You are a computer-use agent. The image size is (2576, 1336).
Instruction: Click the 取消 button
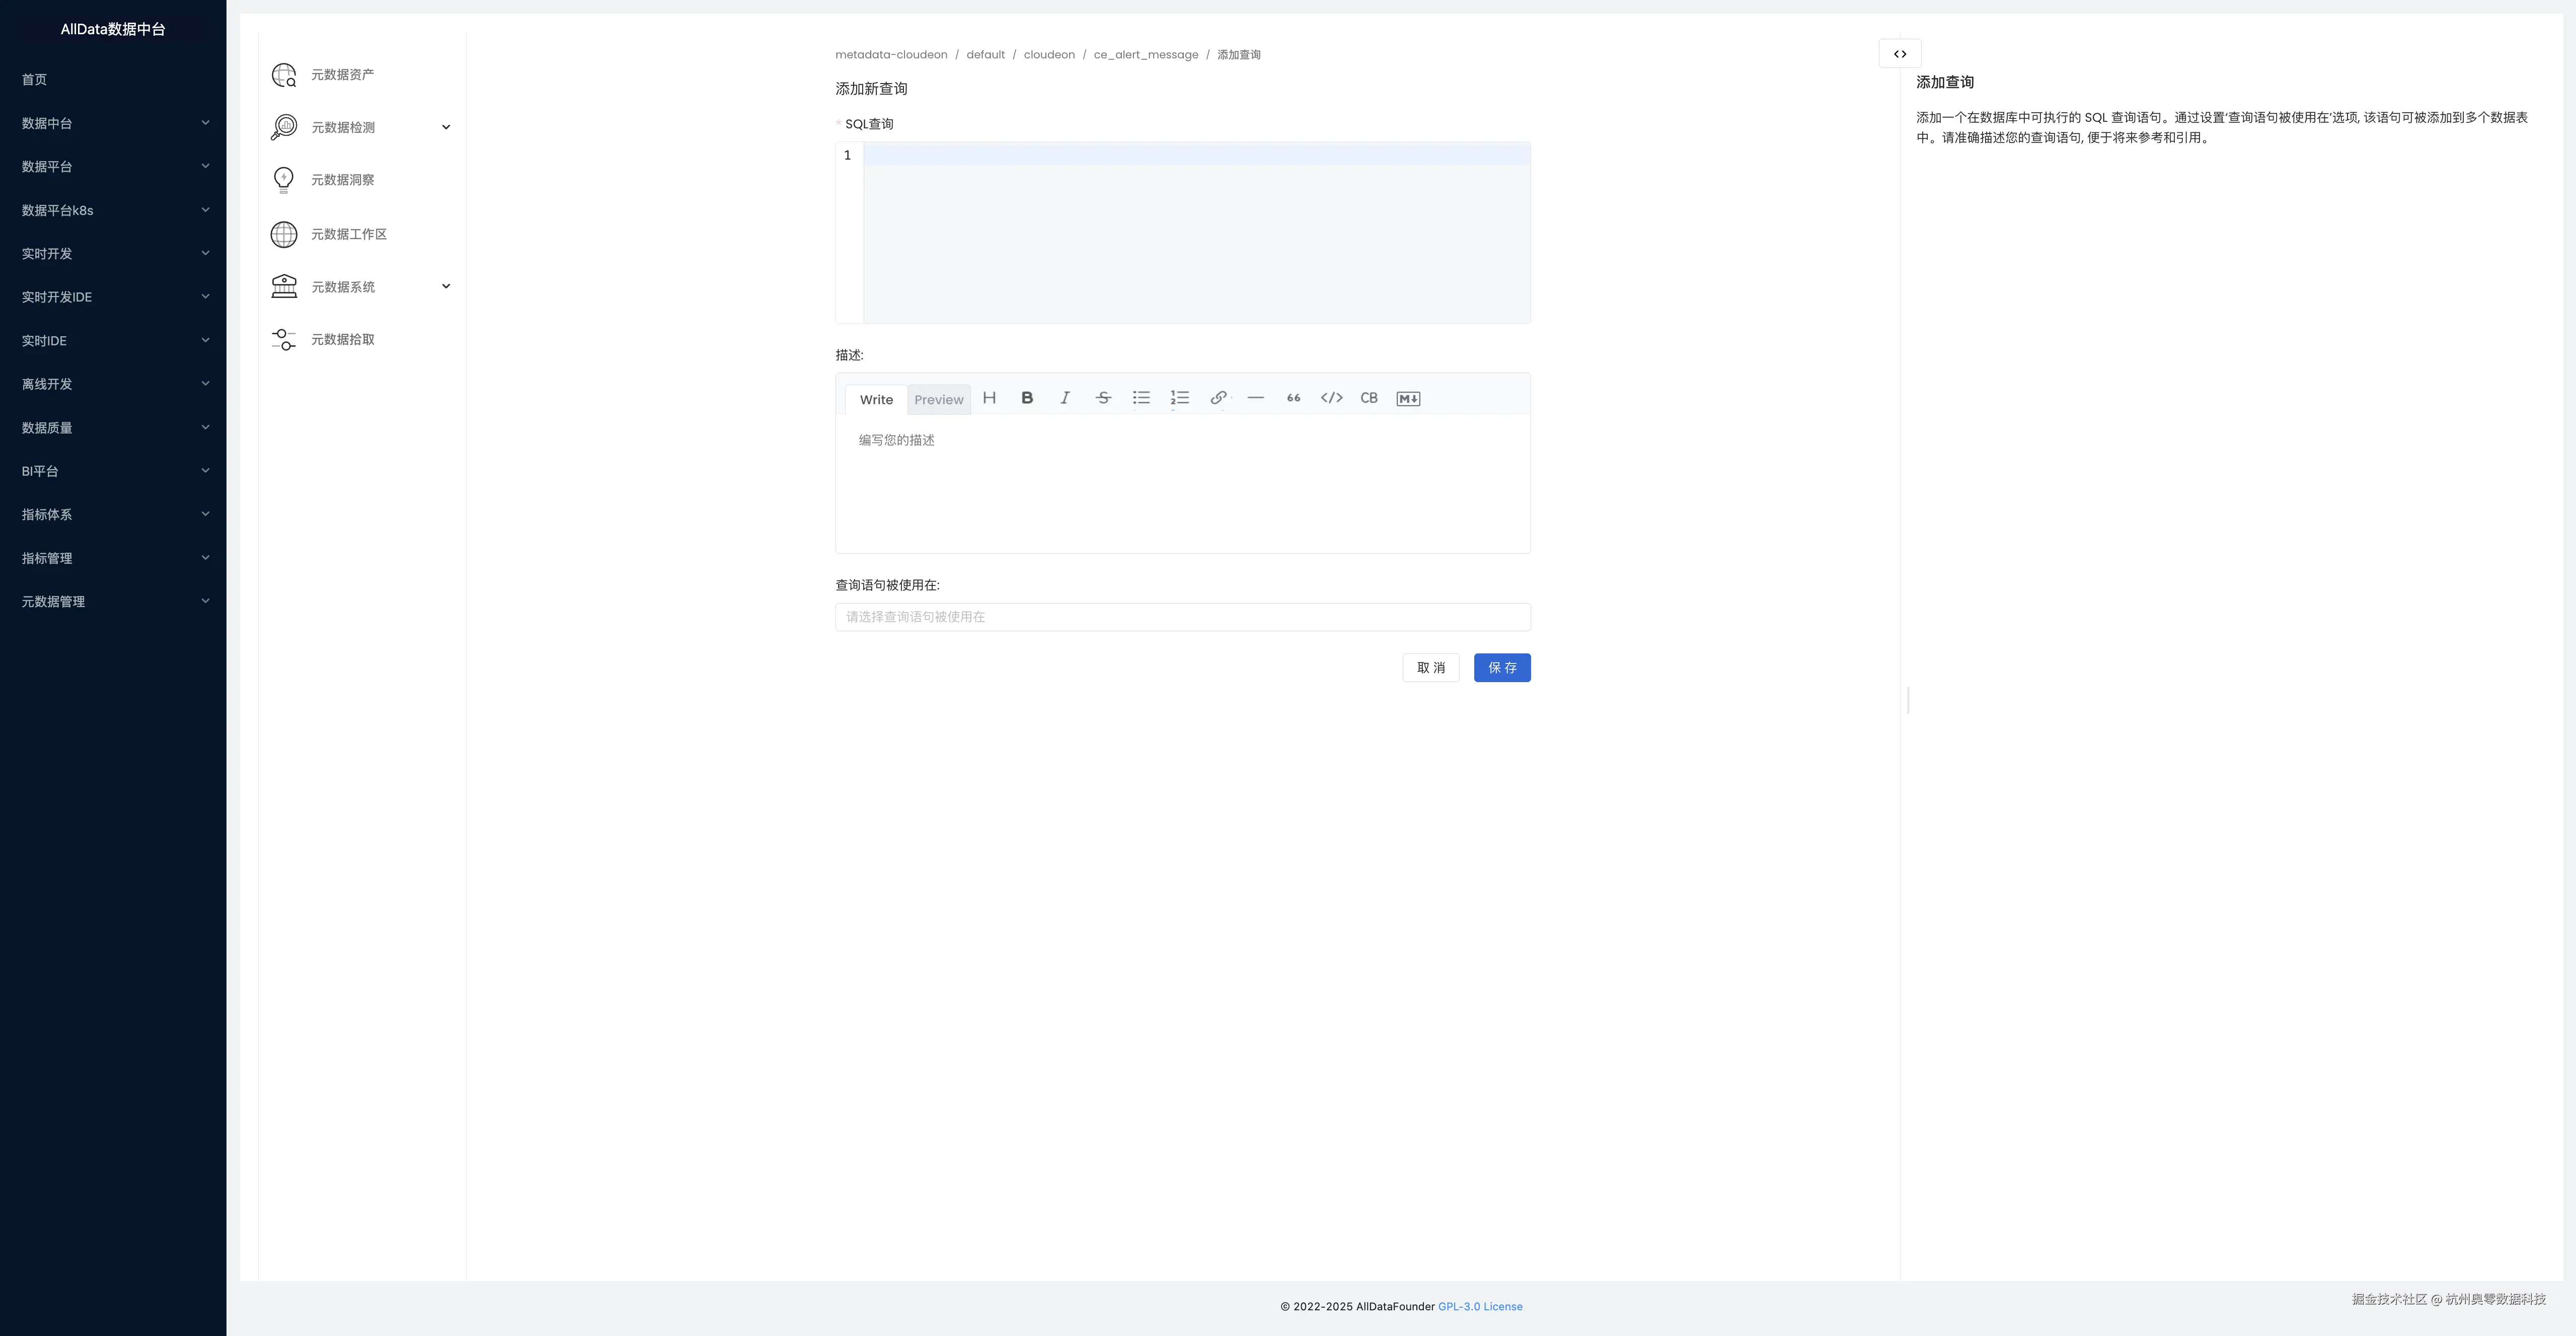[1430, 668]
